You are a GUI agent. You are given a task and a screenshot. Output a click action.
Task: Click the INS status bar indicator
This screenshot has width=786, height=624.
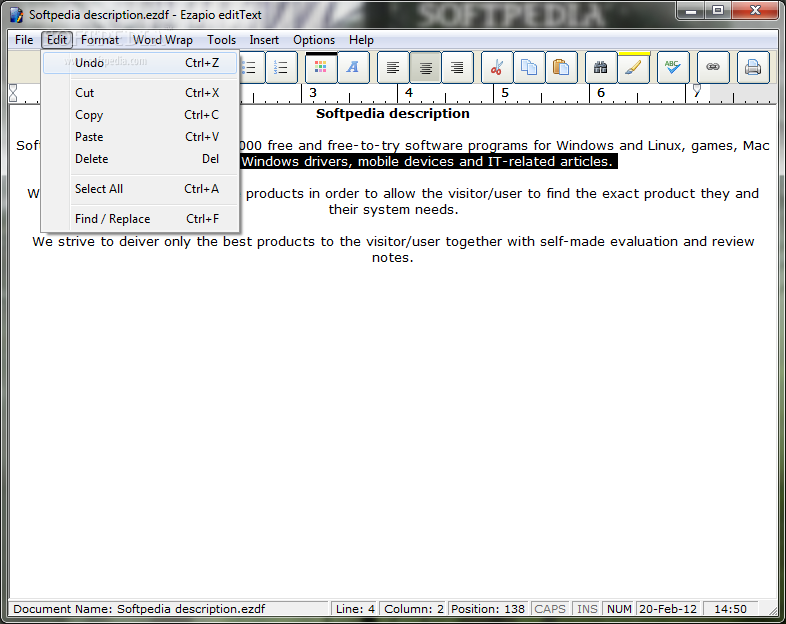tap(587, 609)
